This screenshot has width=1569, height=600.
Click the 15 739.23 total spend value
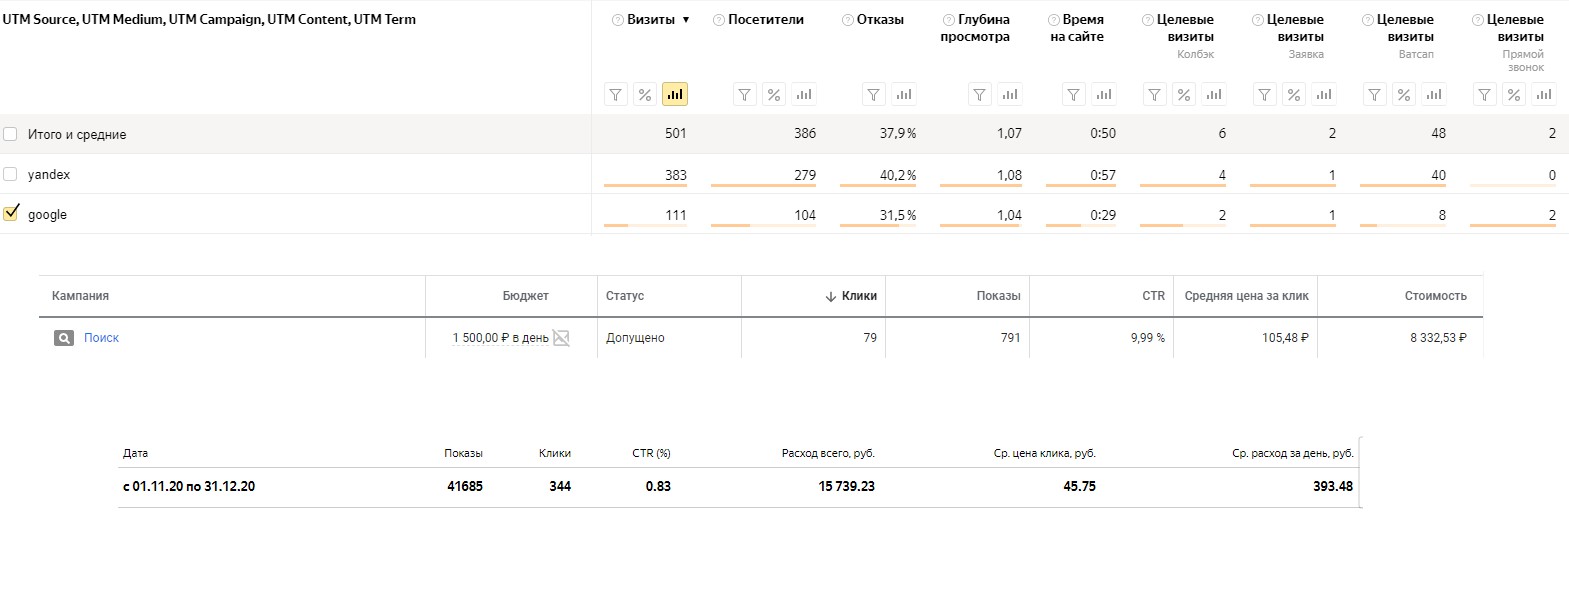click(846, 486)
